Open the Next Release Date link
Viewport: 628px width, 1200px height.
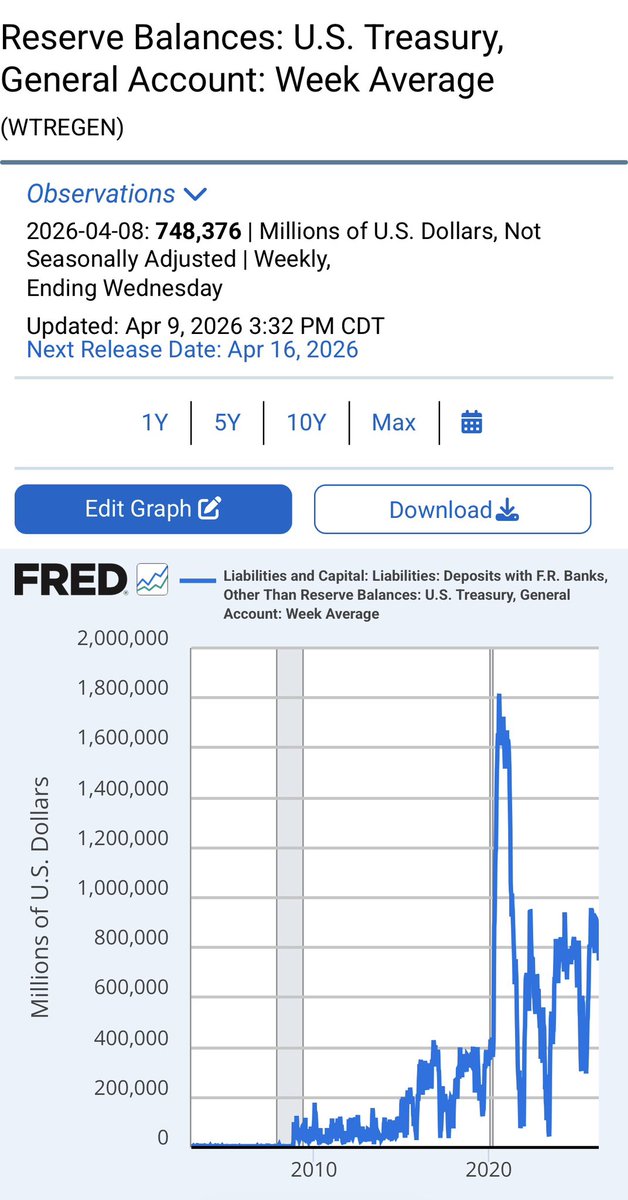pos(192,350)
